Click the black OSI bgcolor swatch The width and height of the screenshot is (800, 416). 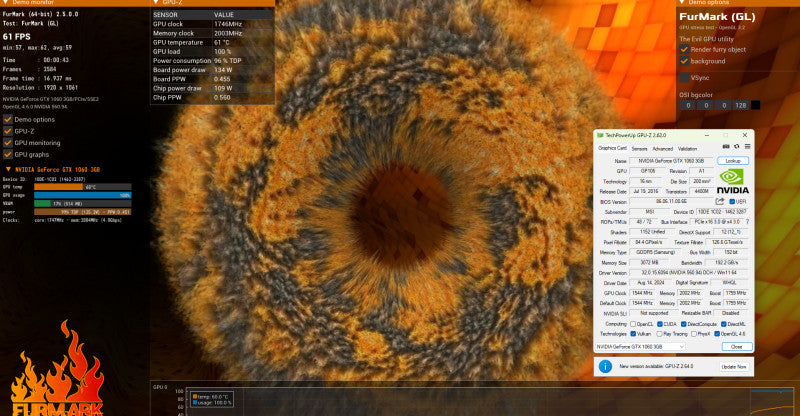coord(756,105)
